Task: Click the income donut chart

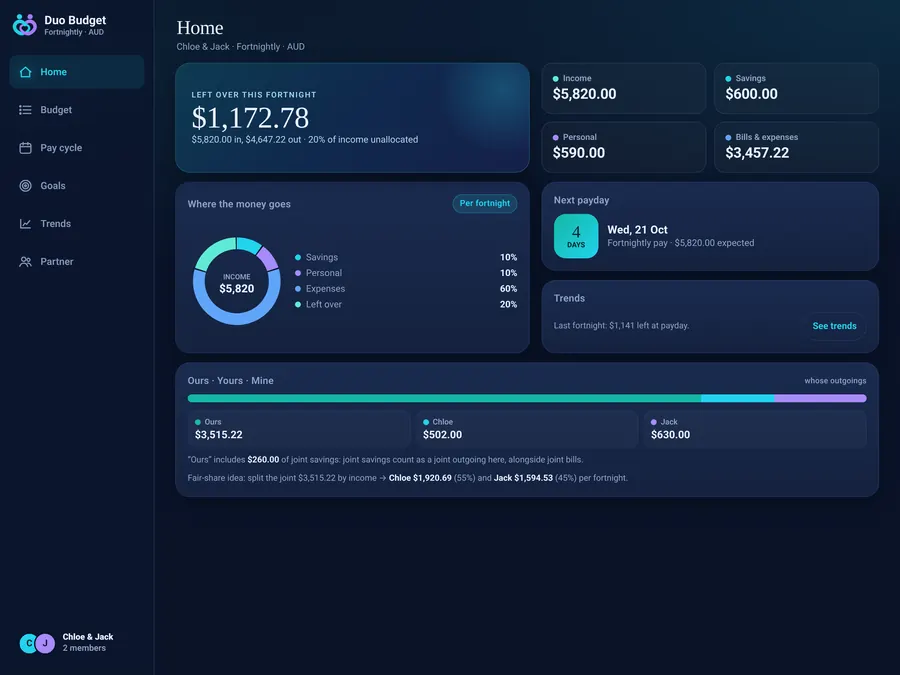Action: [236, 281]
